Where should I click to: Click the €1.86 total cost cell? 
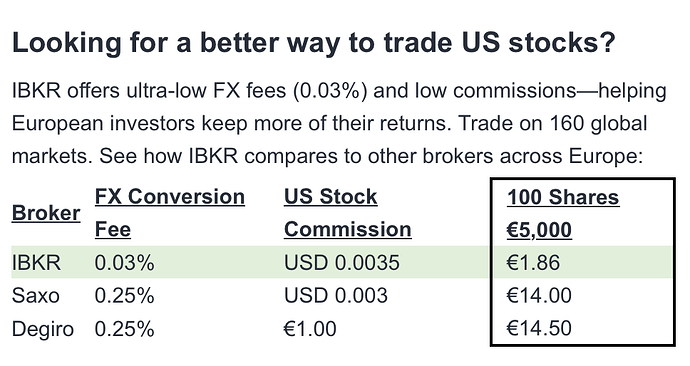click(x=533, y=263)
